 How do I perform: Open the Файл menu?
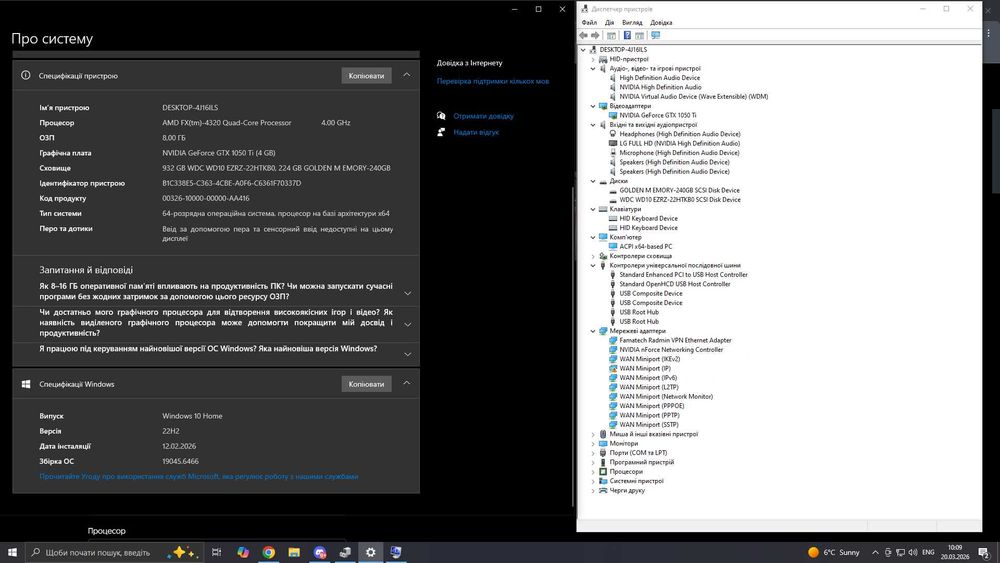pyautogui.click(x=589, y=22)
